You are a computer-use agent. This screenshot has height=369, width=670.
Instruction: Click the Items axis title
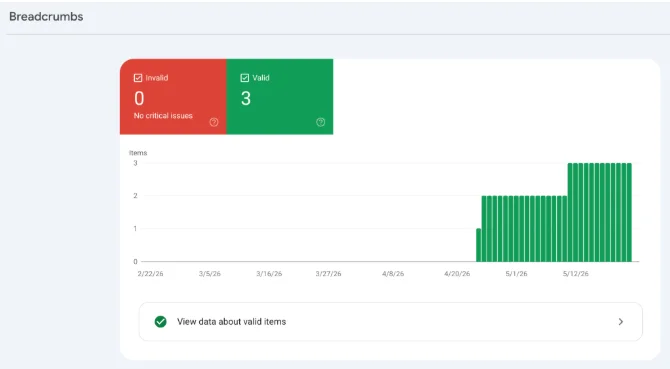click(138, 153)
